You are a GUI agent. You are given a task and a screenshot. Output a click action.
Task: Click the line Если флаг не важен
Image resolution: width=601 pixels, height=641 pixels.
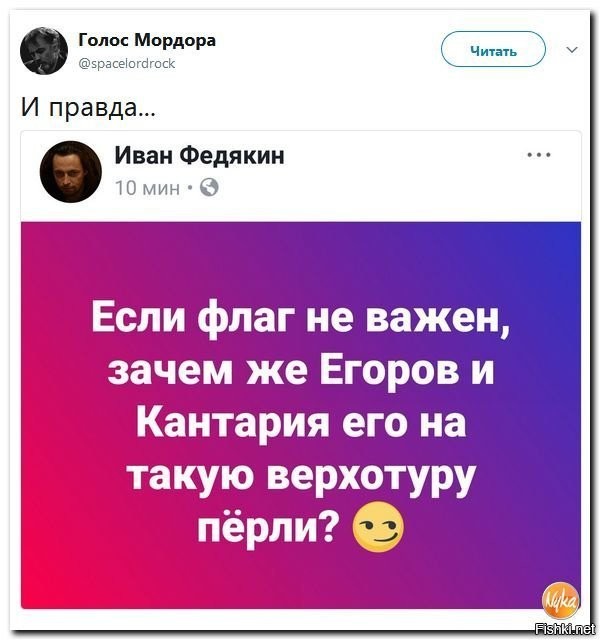coord(300,319)
